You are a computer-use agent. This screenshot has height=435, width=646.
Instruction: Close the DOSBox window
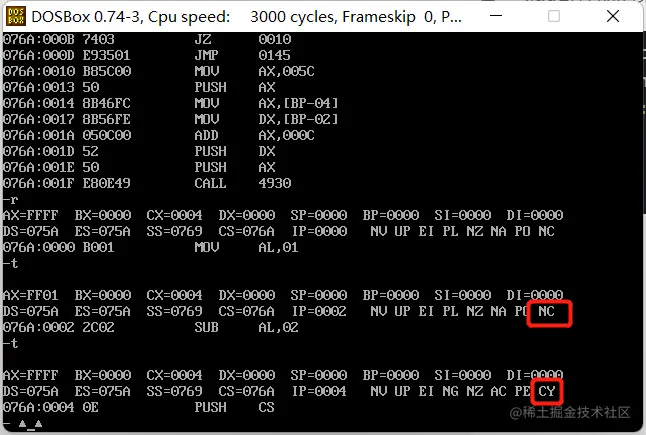pyautogui.click(x=613, y=16)
